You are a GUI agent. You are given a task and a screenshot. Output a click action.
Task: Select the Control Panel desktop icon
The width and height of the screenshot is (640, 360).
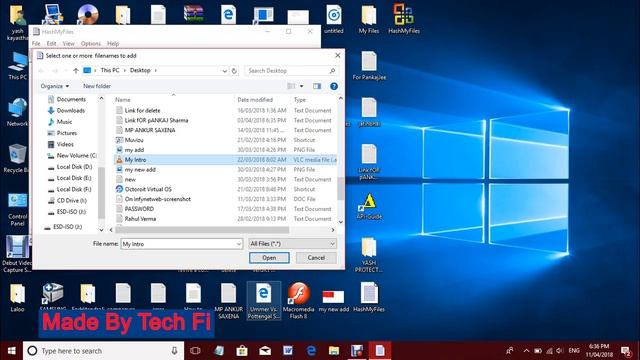(x=17, y=209)
